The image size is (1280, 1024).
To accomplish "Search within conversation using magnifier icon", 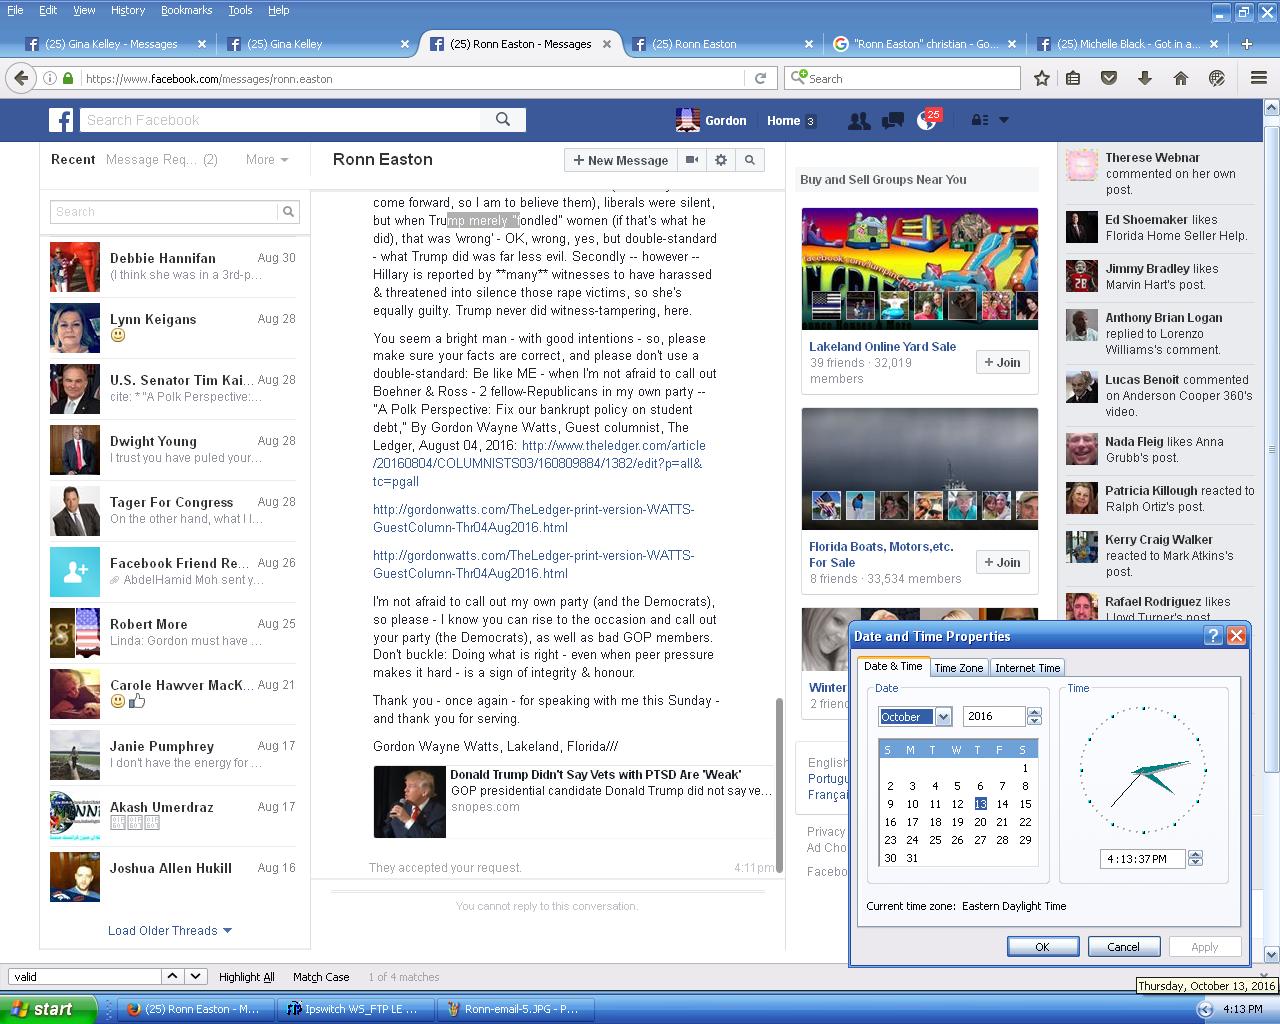I will pos(750,160).
